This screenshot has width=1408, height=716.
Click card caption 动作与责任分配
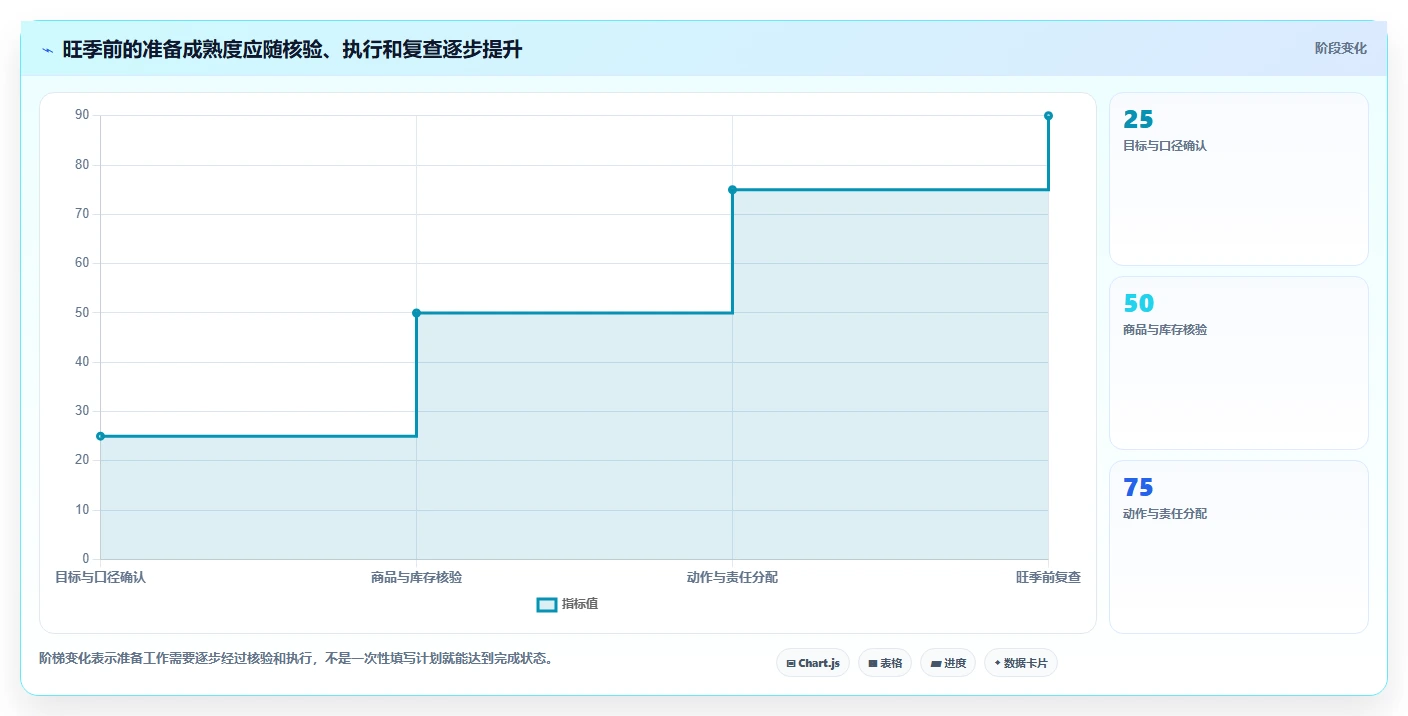(x=1165, y=514)
